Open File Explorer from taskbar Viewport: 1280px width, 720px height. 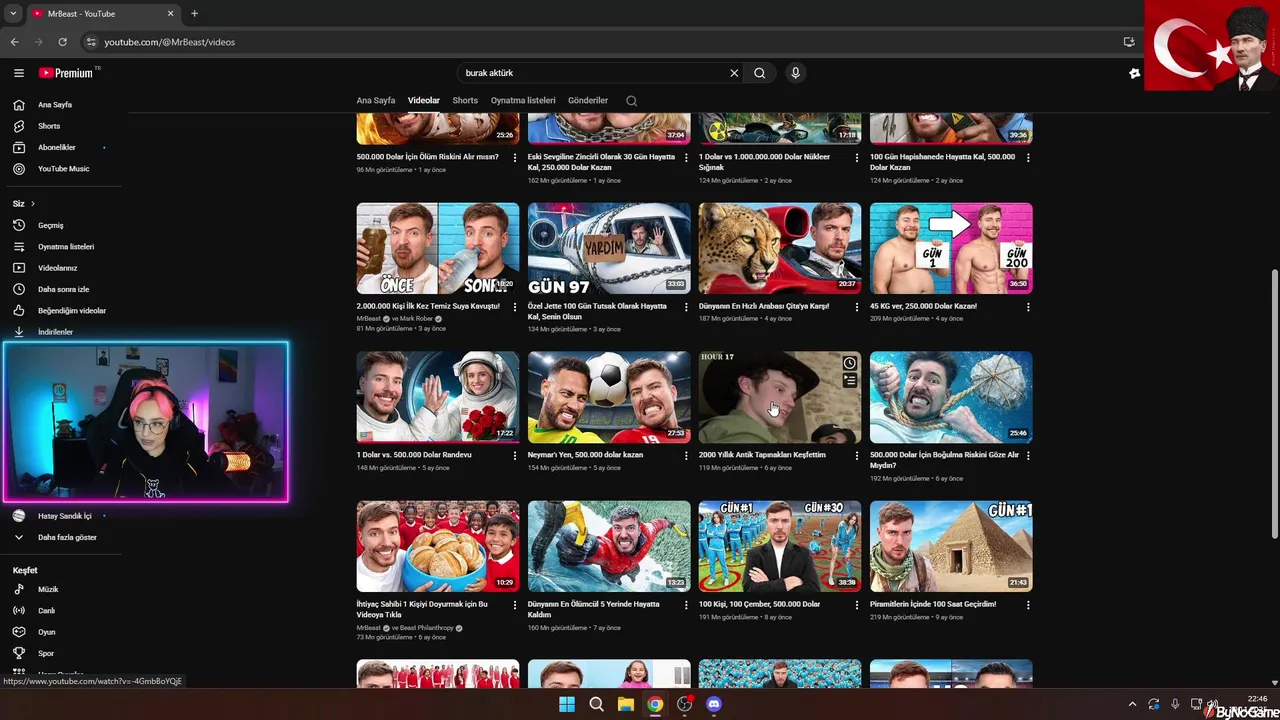(625, 704)
